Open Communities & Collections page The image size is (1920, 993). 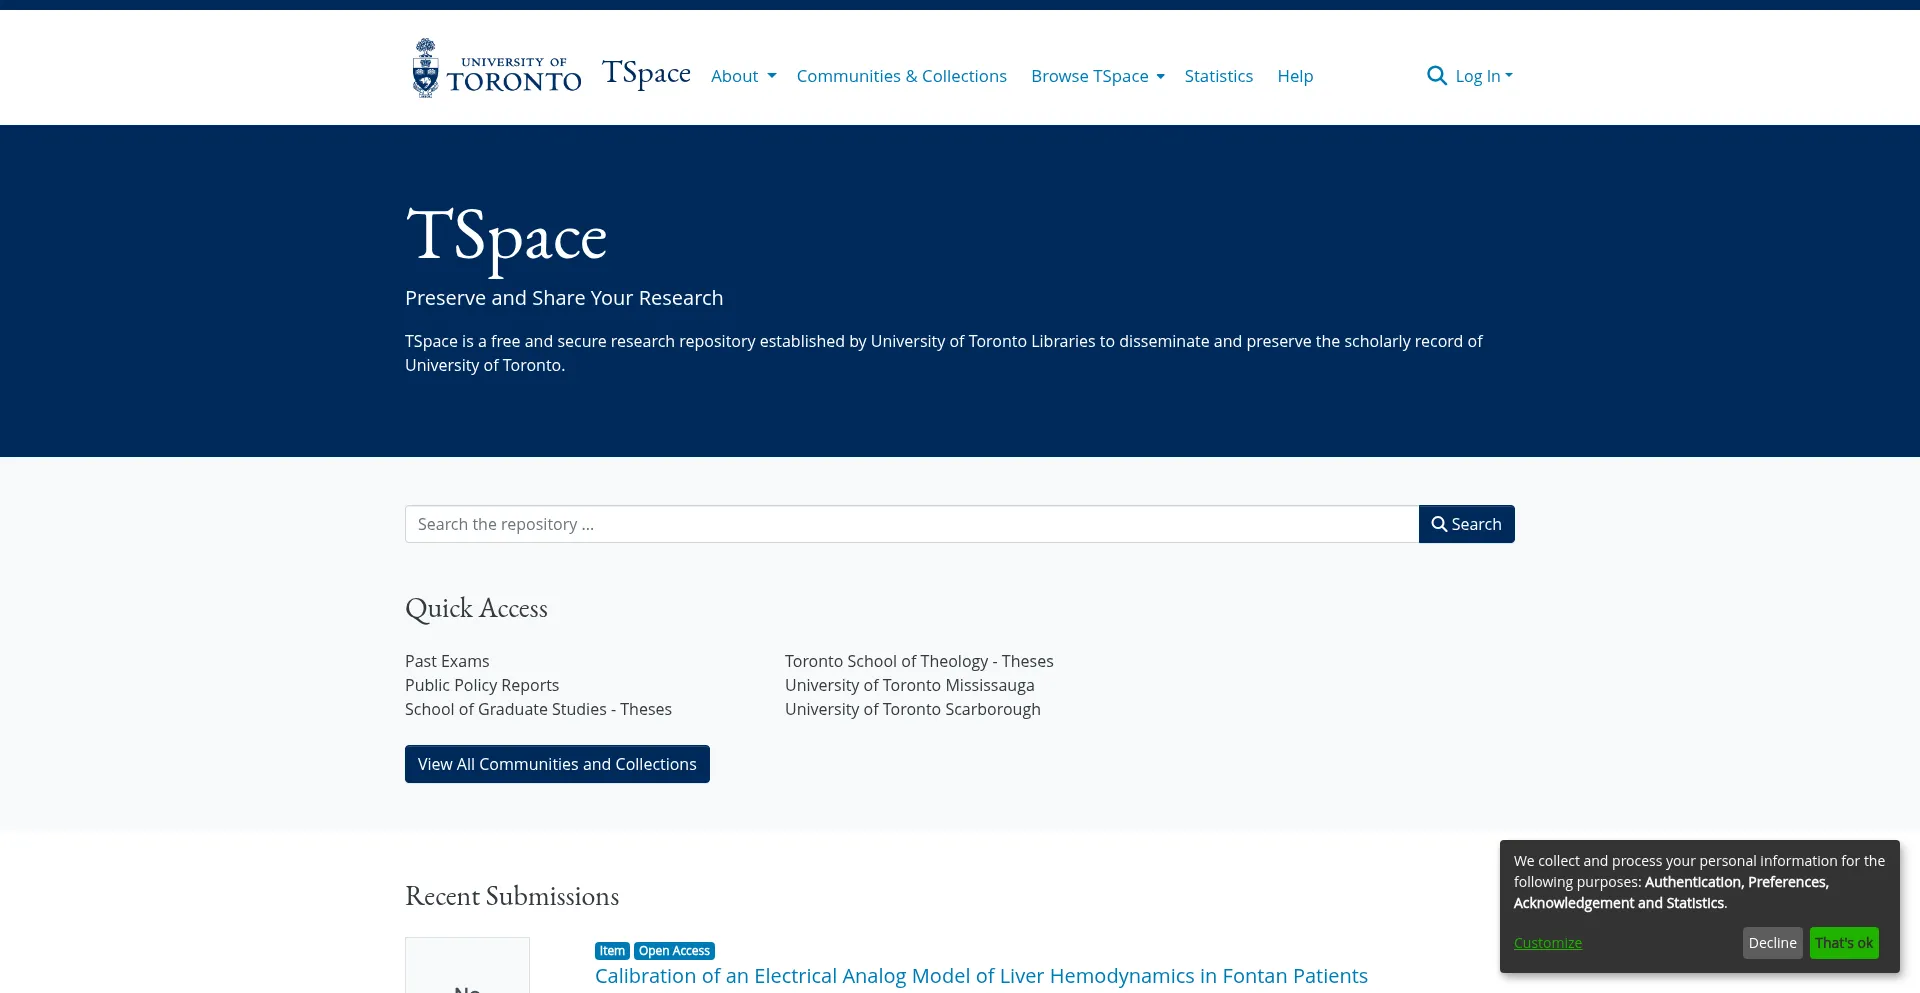pyautogui.click(x=901, y=76)
